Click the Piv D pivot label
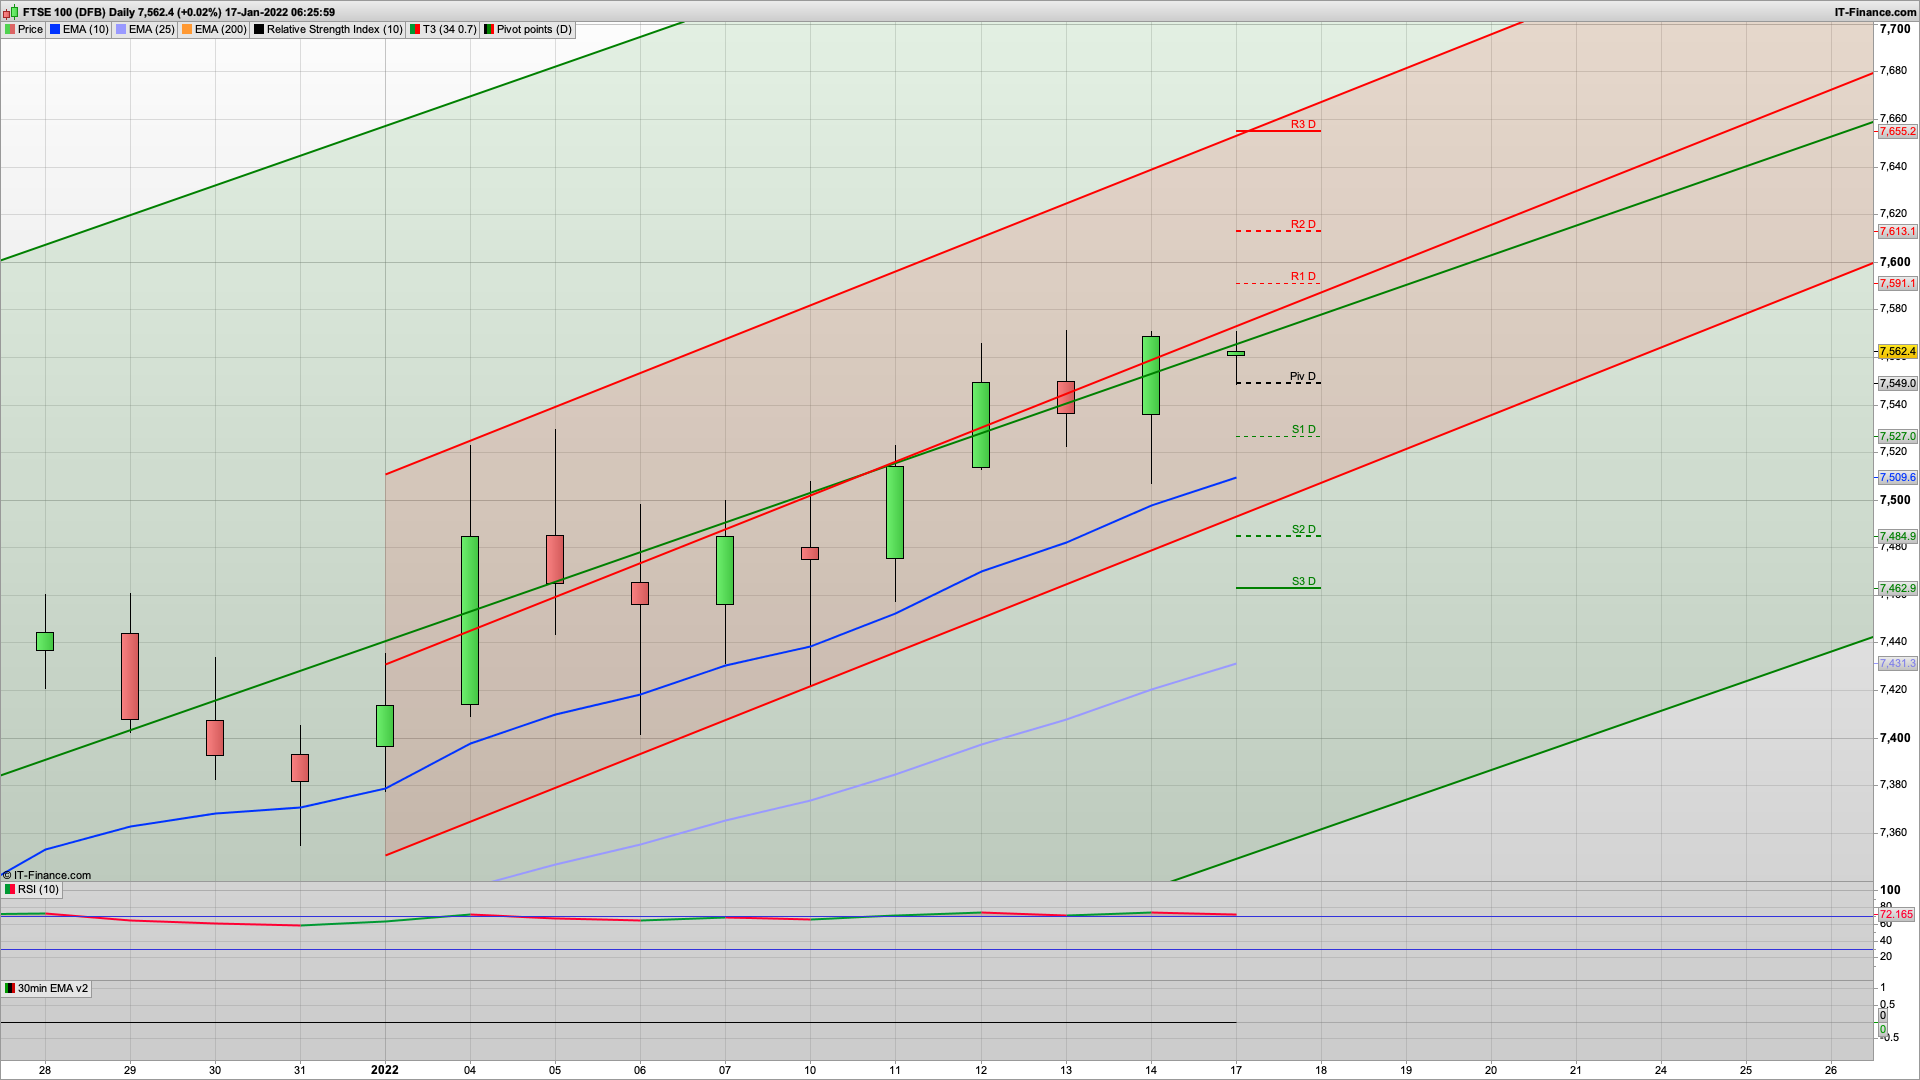 1302,376
